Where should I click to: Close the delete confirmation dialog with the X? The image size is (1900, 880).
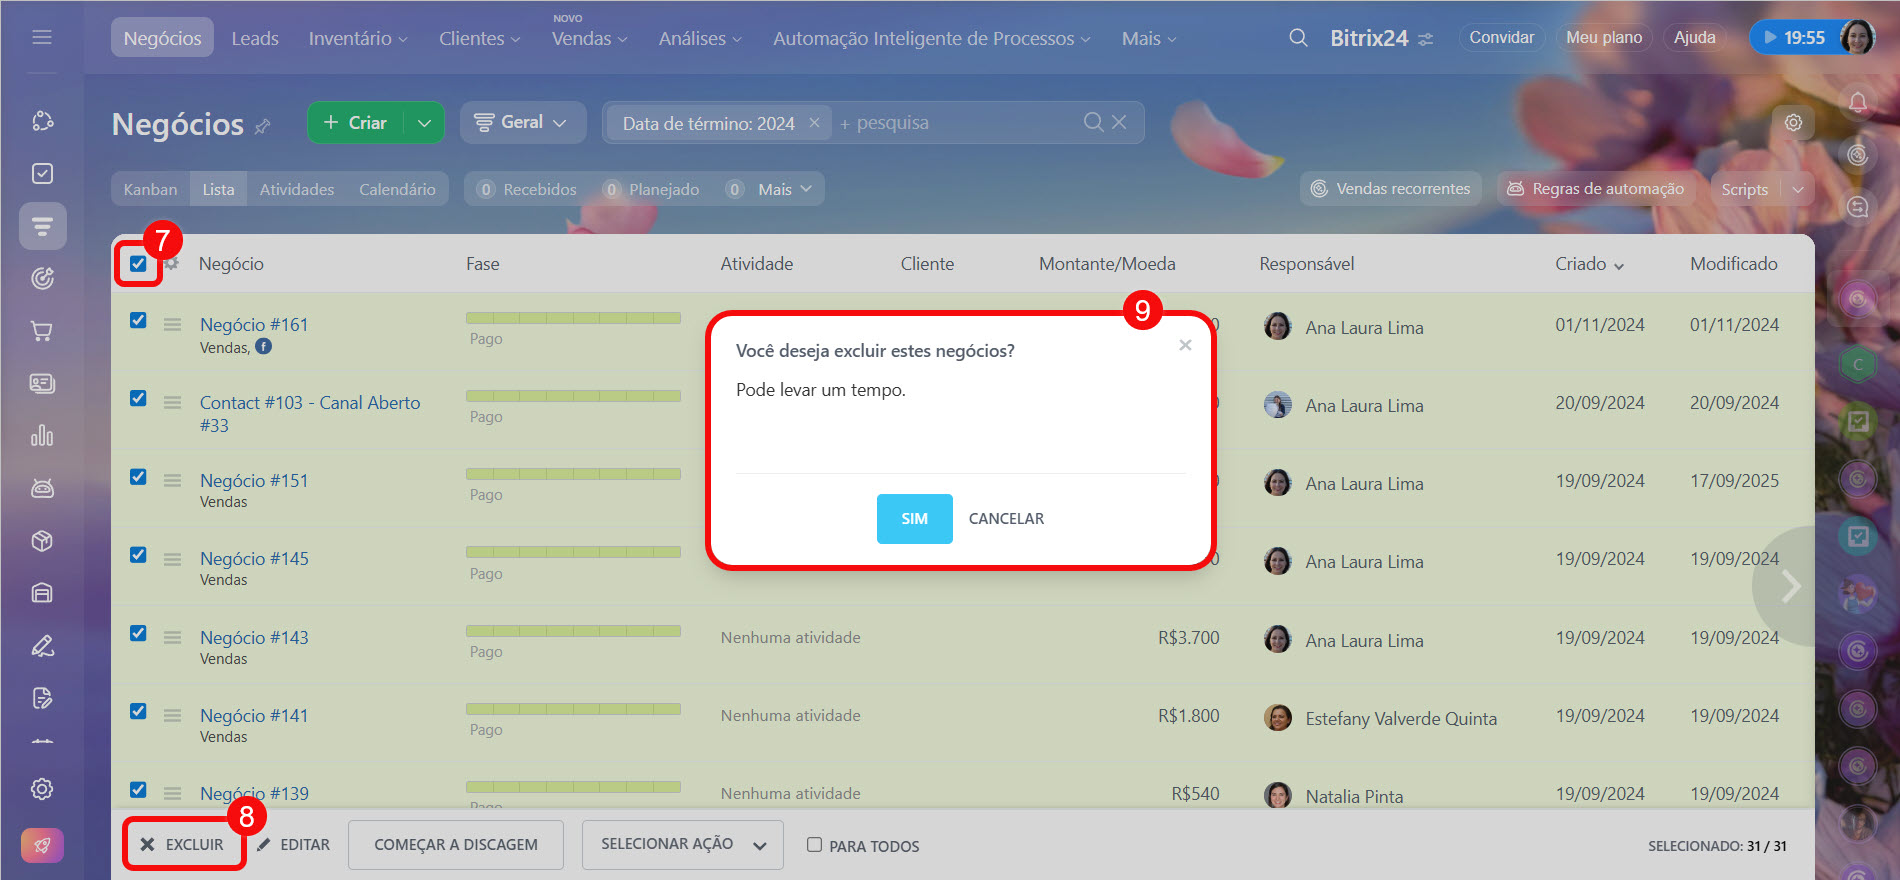coord(1185,345)
